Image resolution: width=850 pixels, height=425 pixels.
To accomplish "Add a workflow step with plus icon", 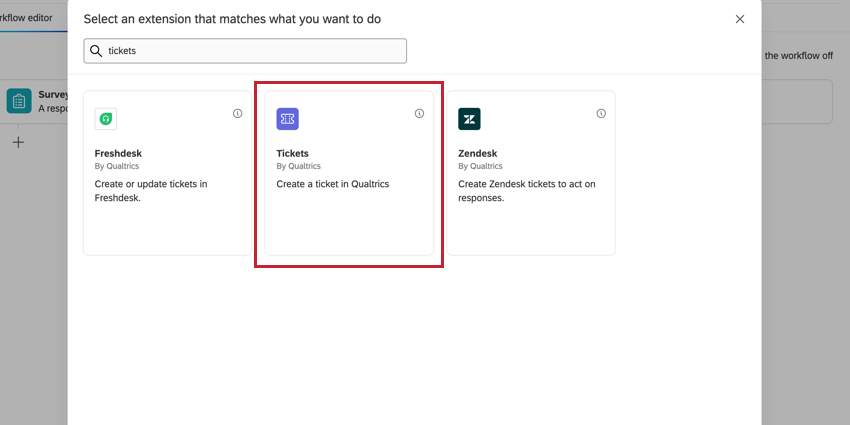I will [18, 143].
